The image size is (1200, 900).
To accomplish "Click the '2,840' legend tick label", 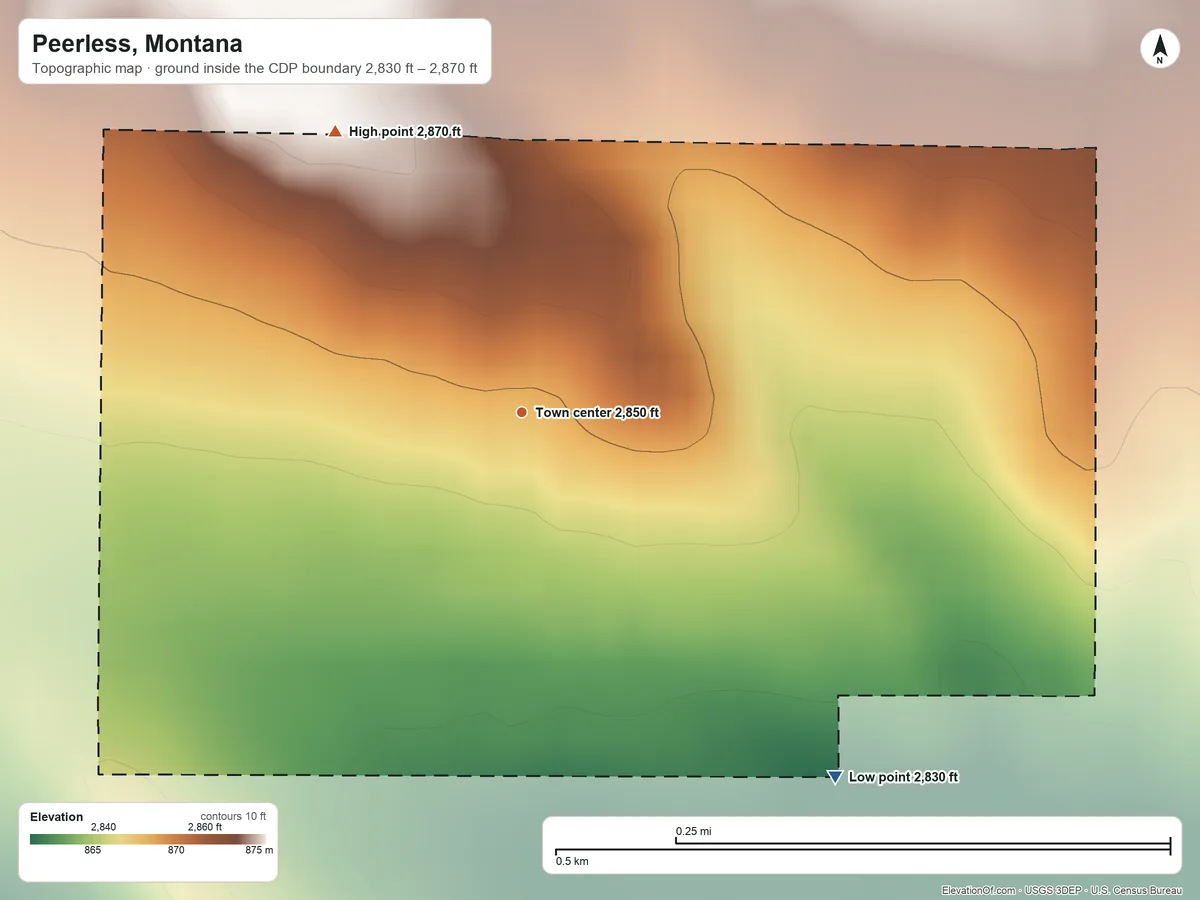I will point(103,827).
